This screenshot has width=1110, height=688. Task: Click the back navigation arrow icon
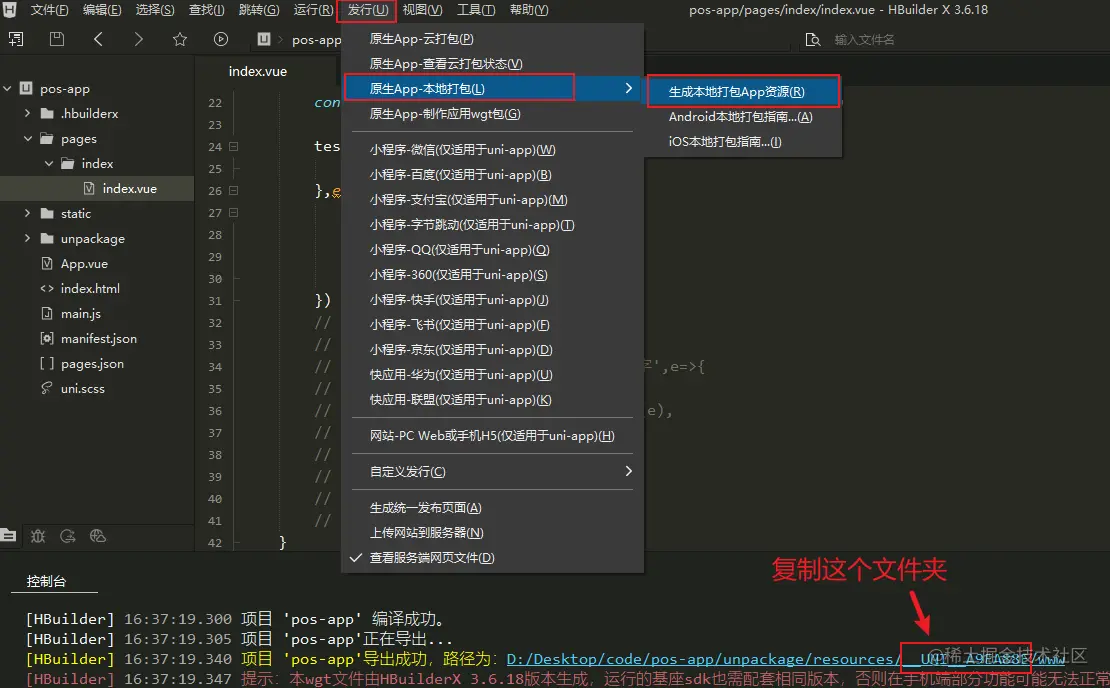(98, 40)
